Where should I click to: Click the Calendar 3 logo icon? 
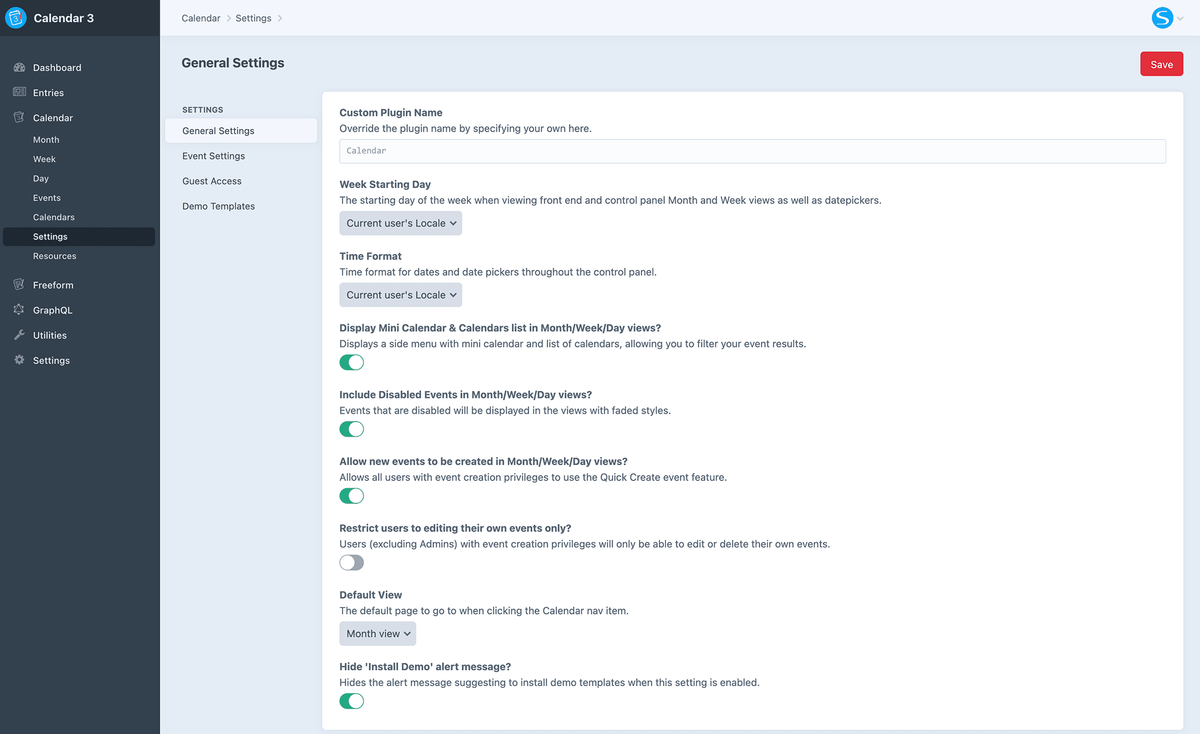point(16,18)
